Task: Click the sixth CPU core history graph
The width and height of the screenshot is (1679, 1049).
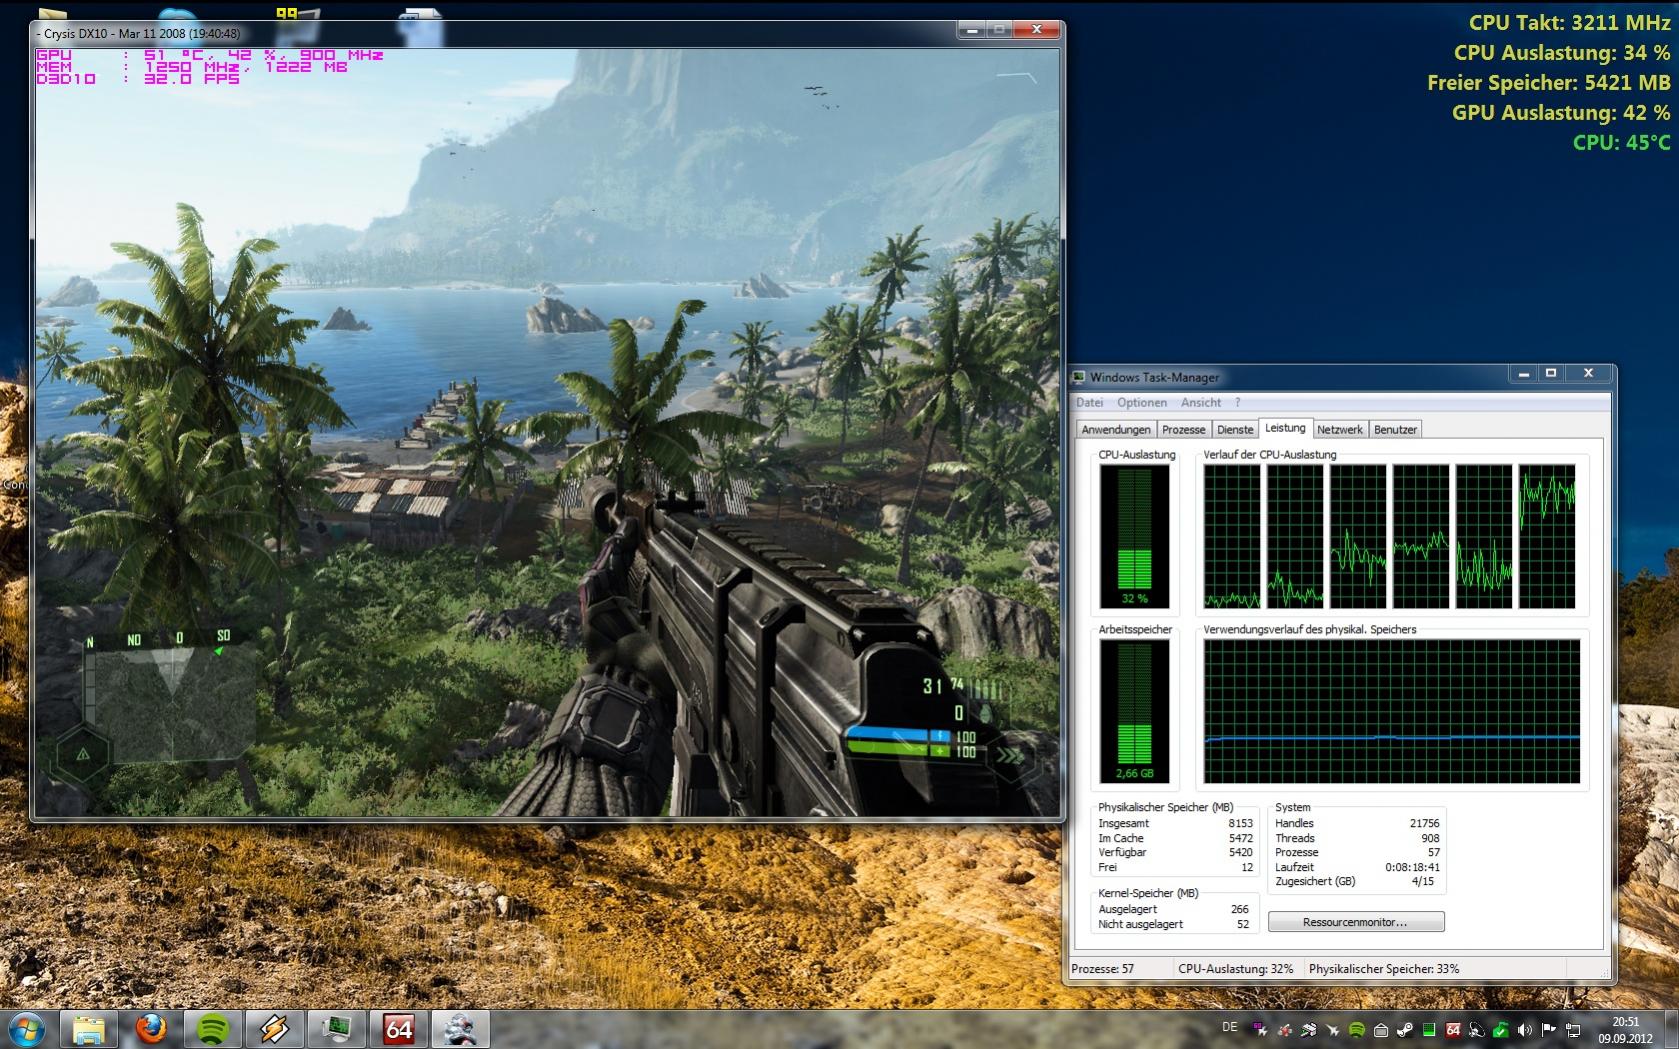Action: [x=1546, y=536]
